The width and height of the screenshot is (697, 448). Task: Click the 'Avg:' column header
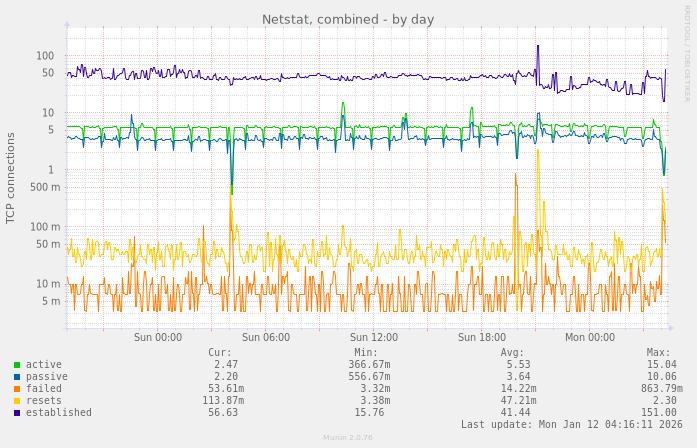pos(512,353)
